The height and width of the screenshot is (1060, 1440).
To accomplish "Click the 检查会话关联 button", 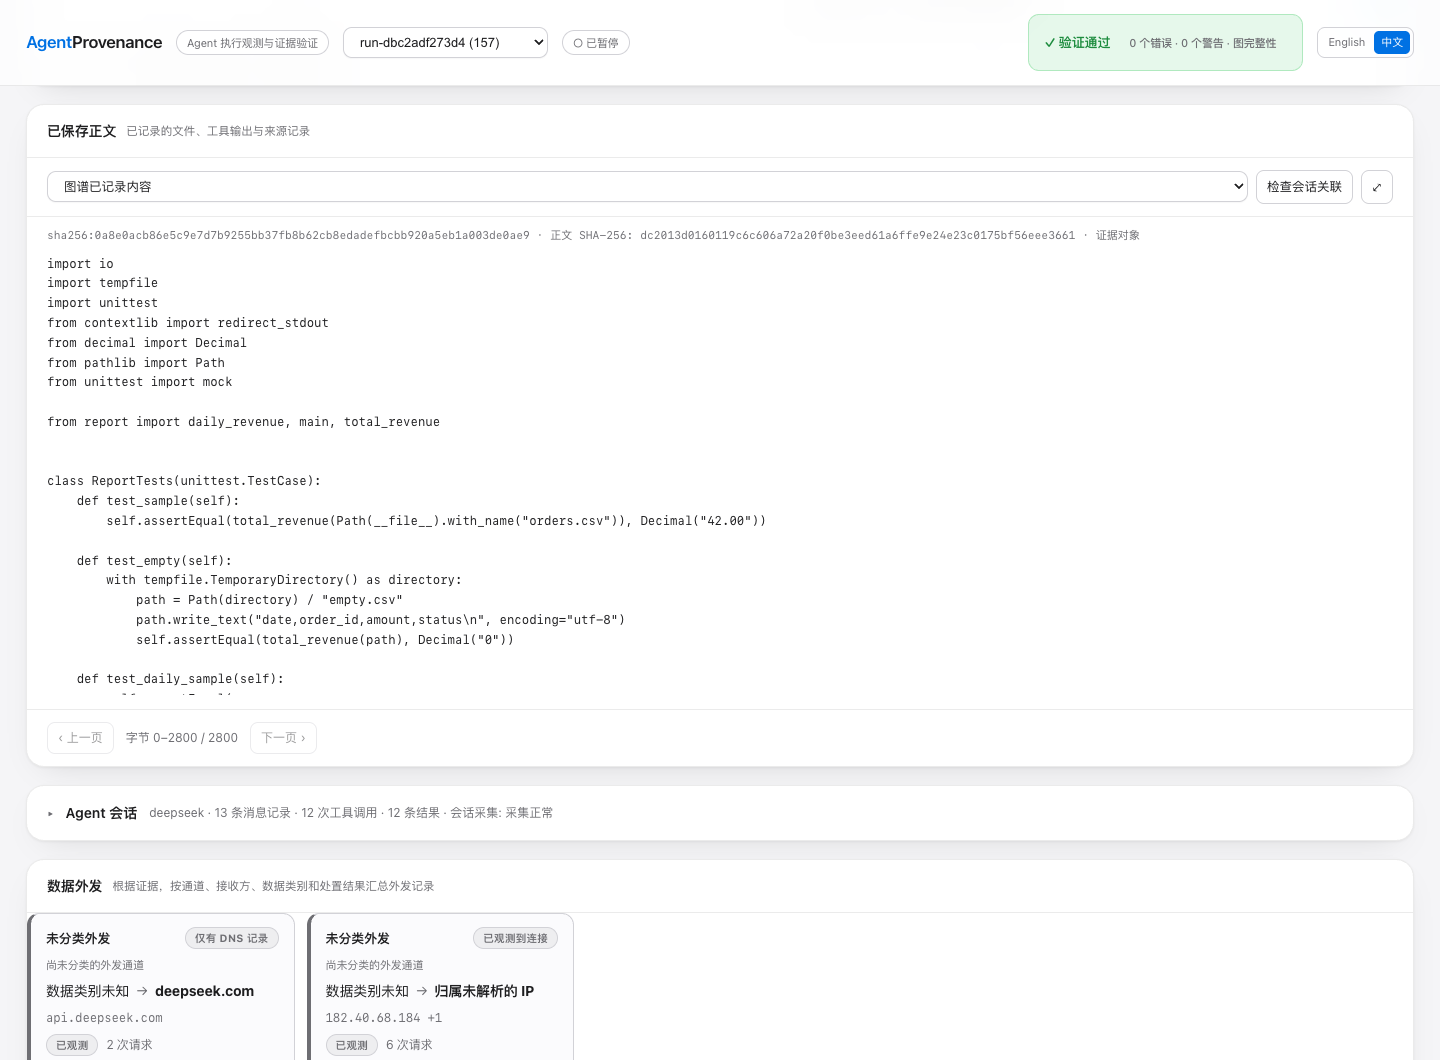I will (1304, 187).
